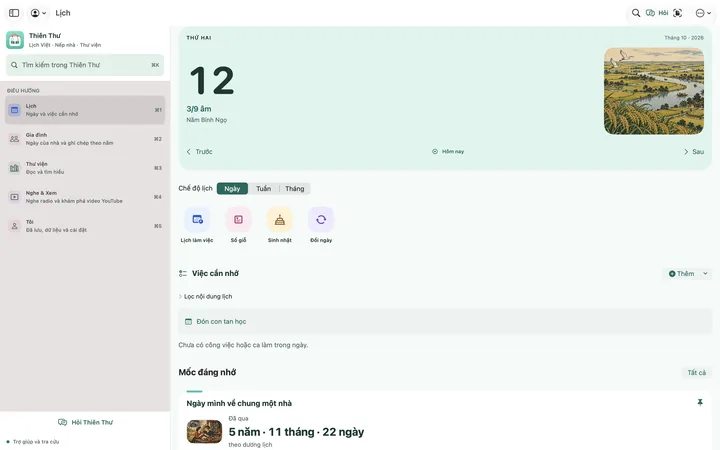The height and width of the screenshot is (450, 720).
Task: Open Lịch làm việc shortcut icon
Action: point(197,219)
